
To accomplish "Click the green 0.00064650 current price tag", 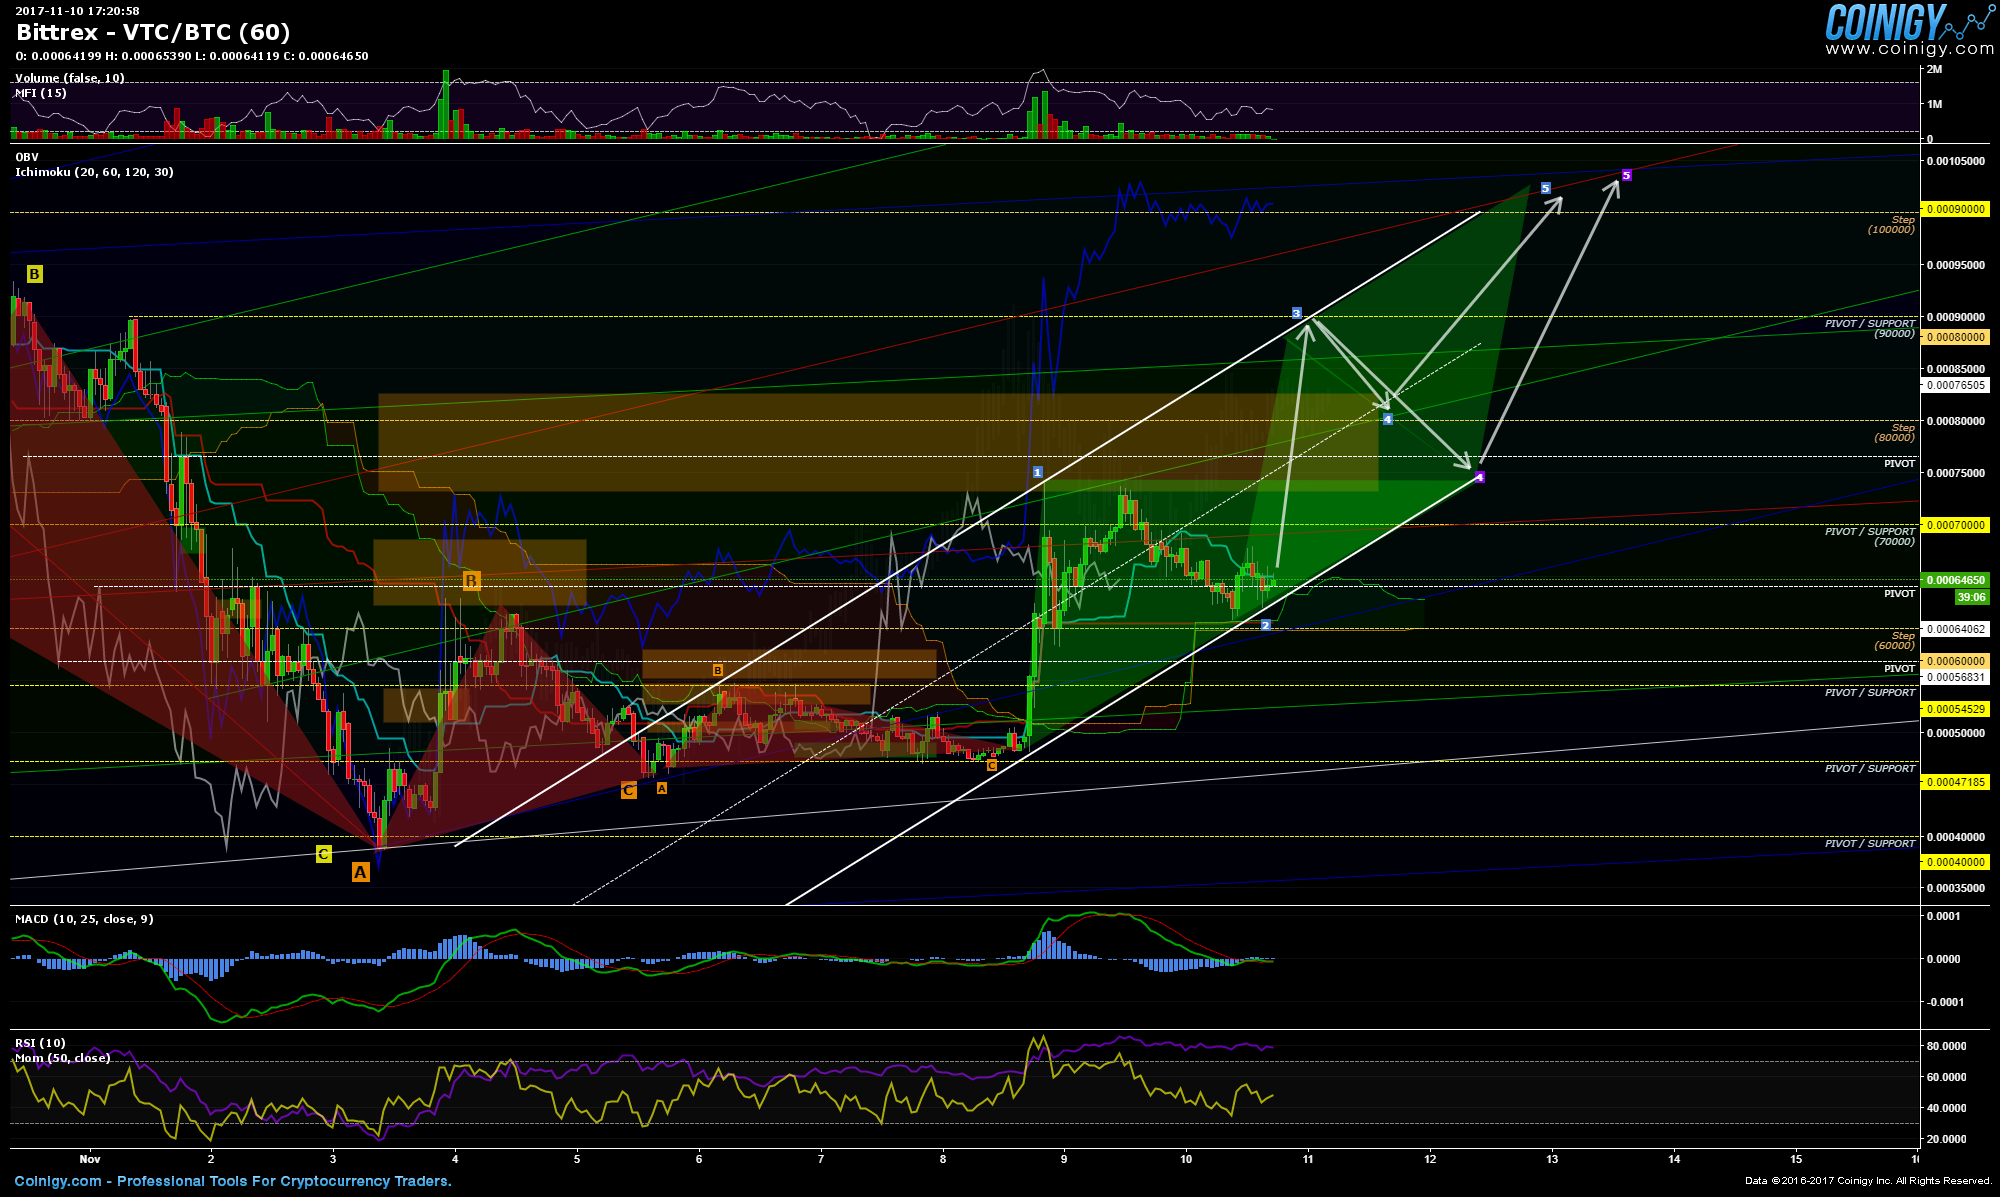I will [x=1956, y=580].
